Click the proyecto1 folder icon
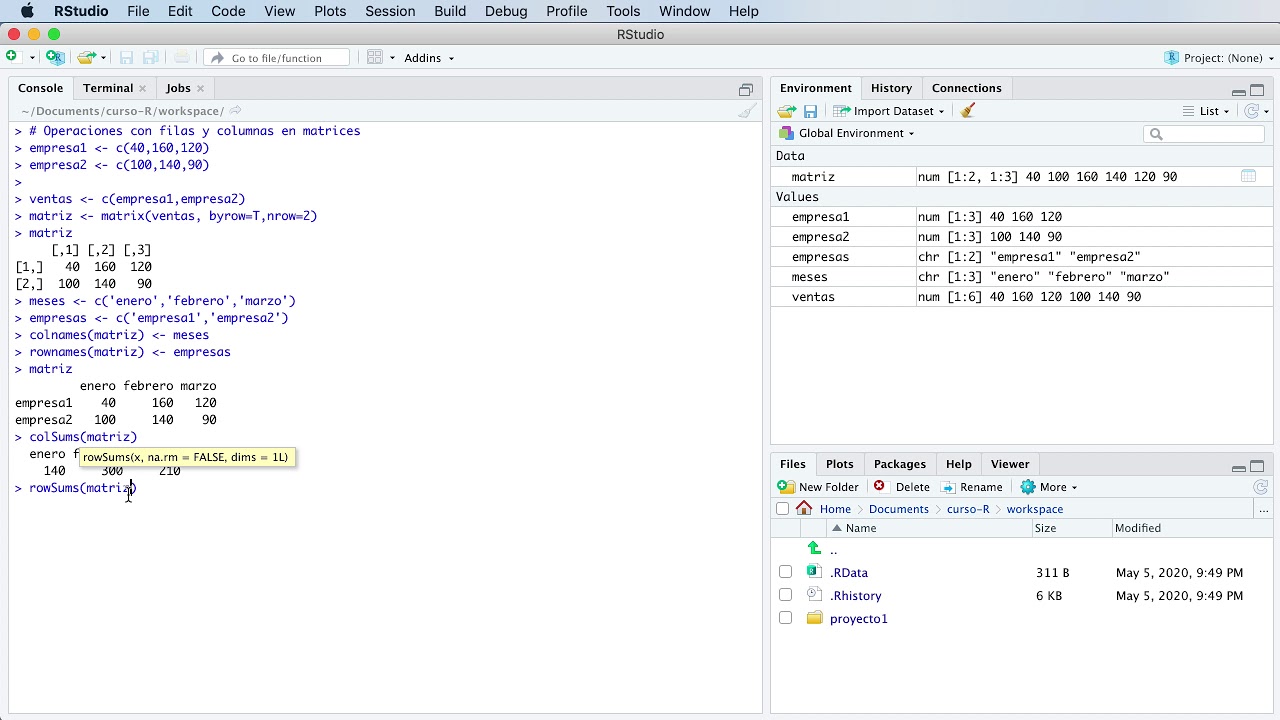 pos(814,618)
